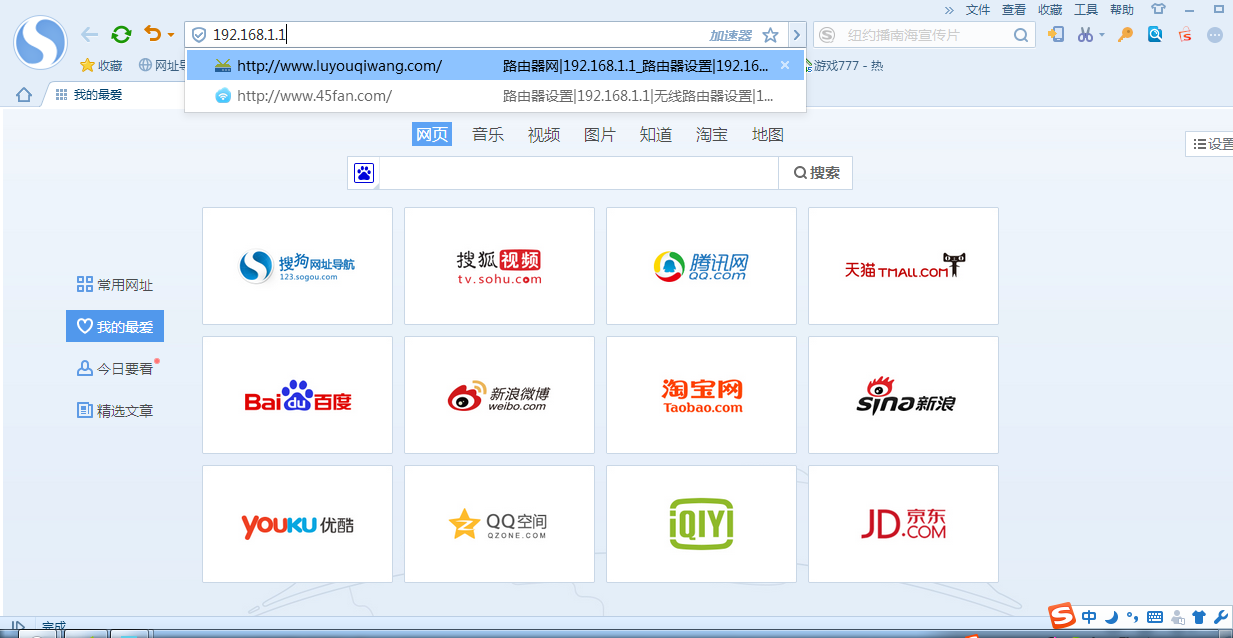1233x638 pixels.
Task: Select the 网页 search category
Action: pos(432,135)
